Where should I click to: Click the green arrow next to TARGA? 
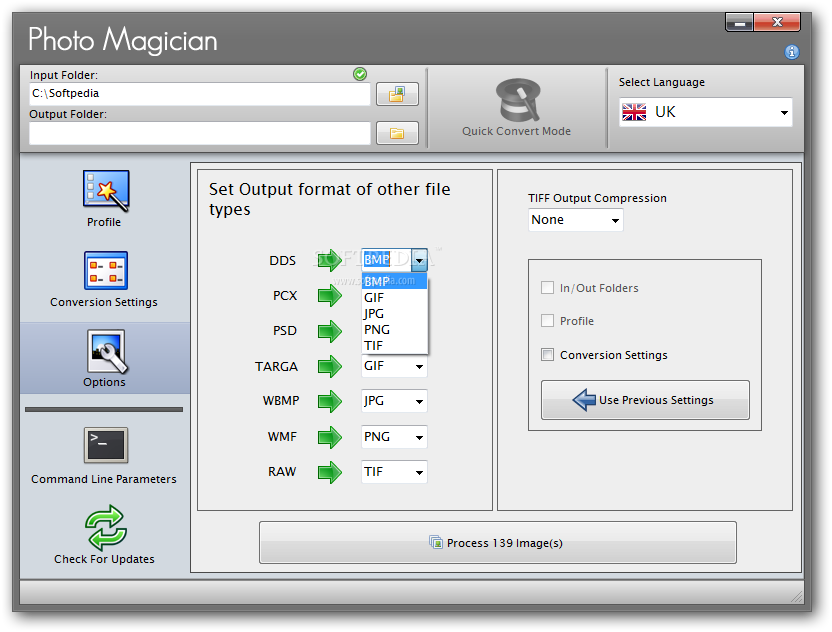(330, 366)
